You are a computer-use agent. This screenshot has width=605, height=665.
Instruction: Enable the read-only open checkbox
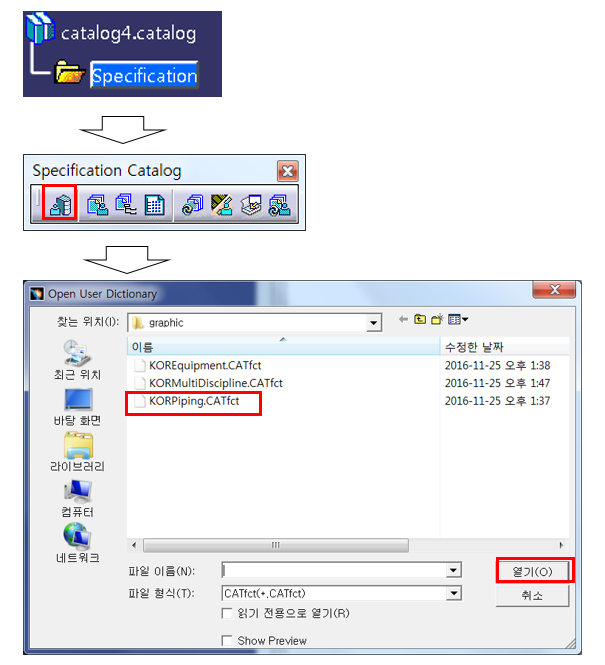pos(227,613)
